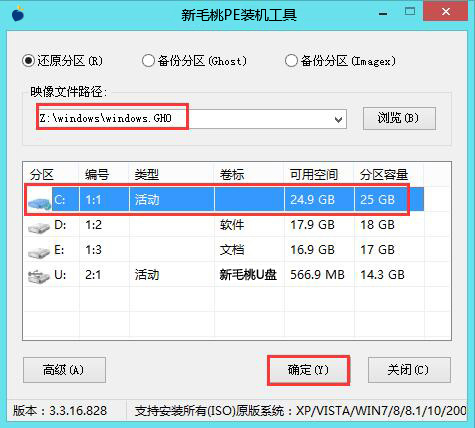Sort by the 分区容量 column header
This screenshot has width=475, height=428.
click(384, 174)
